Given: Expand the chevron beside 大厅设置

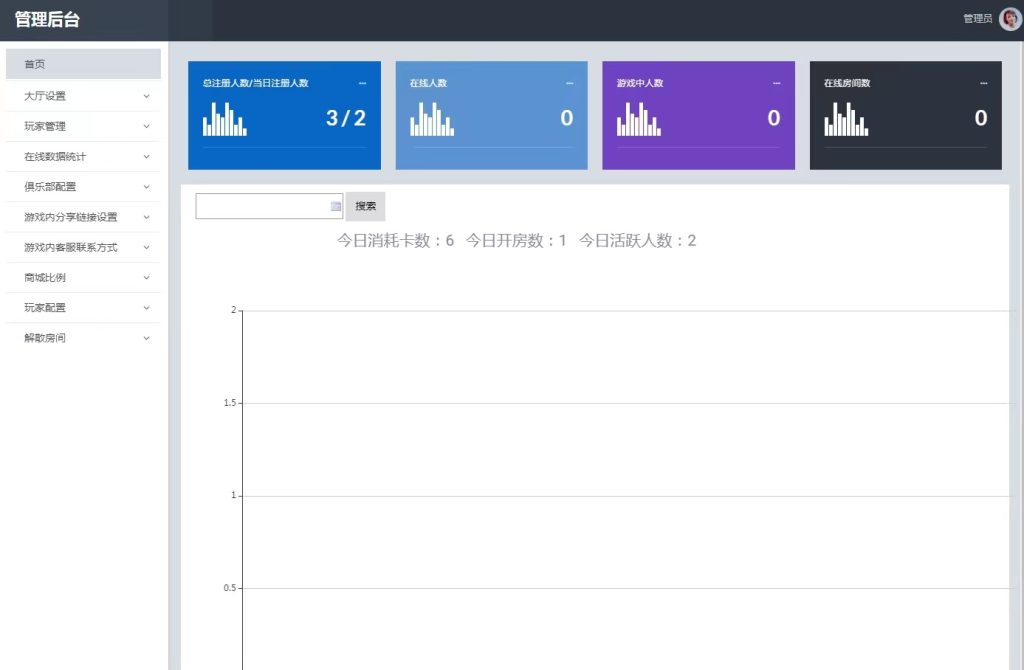Looking at the screenshot, I should tap(146, 96).
